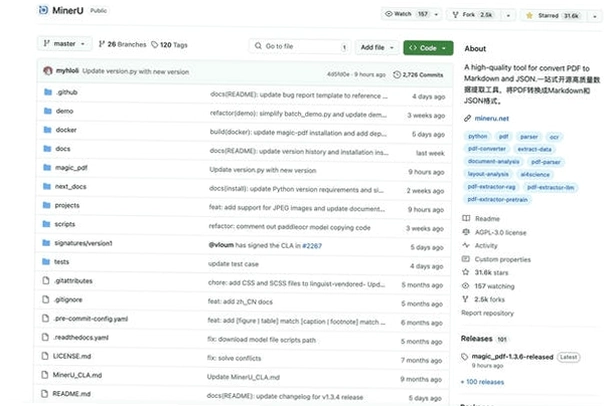Open the green Code dropdown button
Viewport: 604px width, 406px height.
point(428,48)
